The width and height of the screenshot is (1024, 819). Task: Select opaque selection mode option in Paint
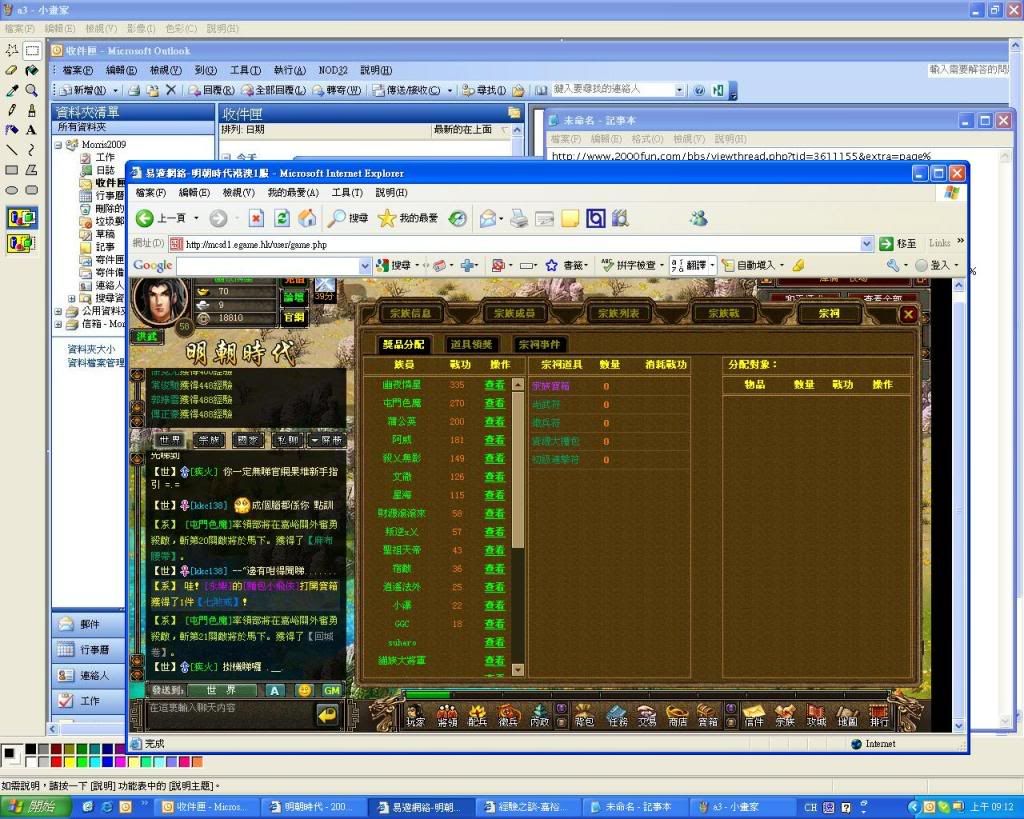point(22,217)
